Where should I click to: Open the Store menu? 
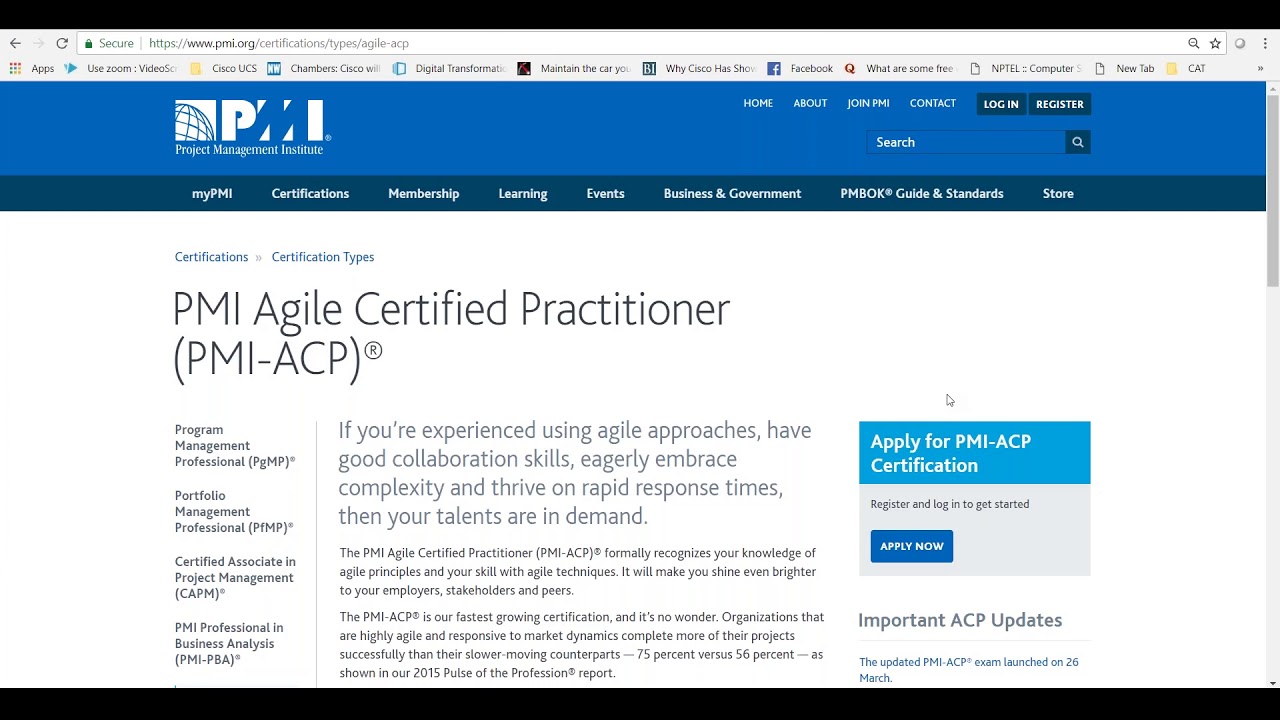pyautogui.click(x=1058, y=194)
